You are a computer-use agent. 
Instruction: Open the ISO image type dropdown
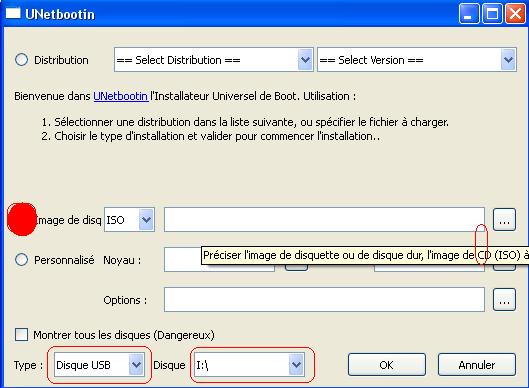pyautogui.click(x=130, y=220)
